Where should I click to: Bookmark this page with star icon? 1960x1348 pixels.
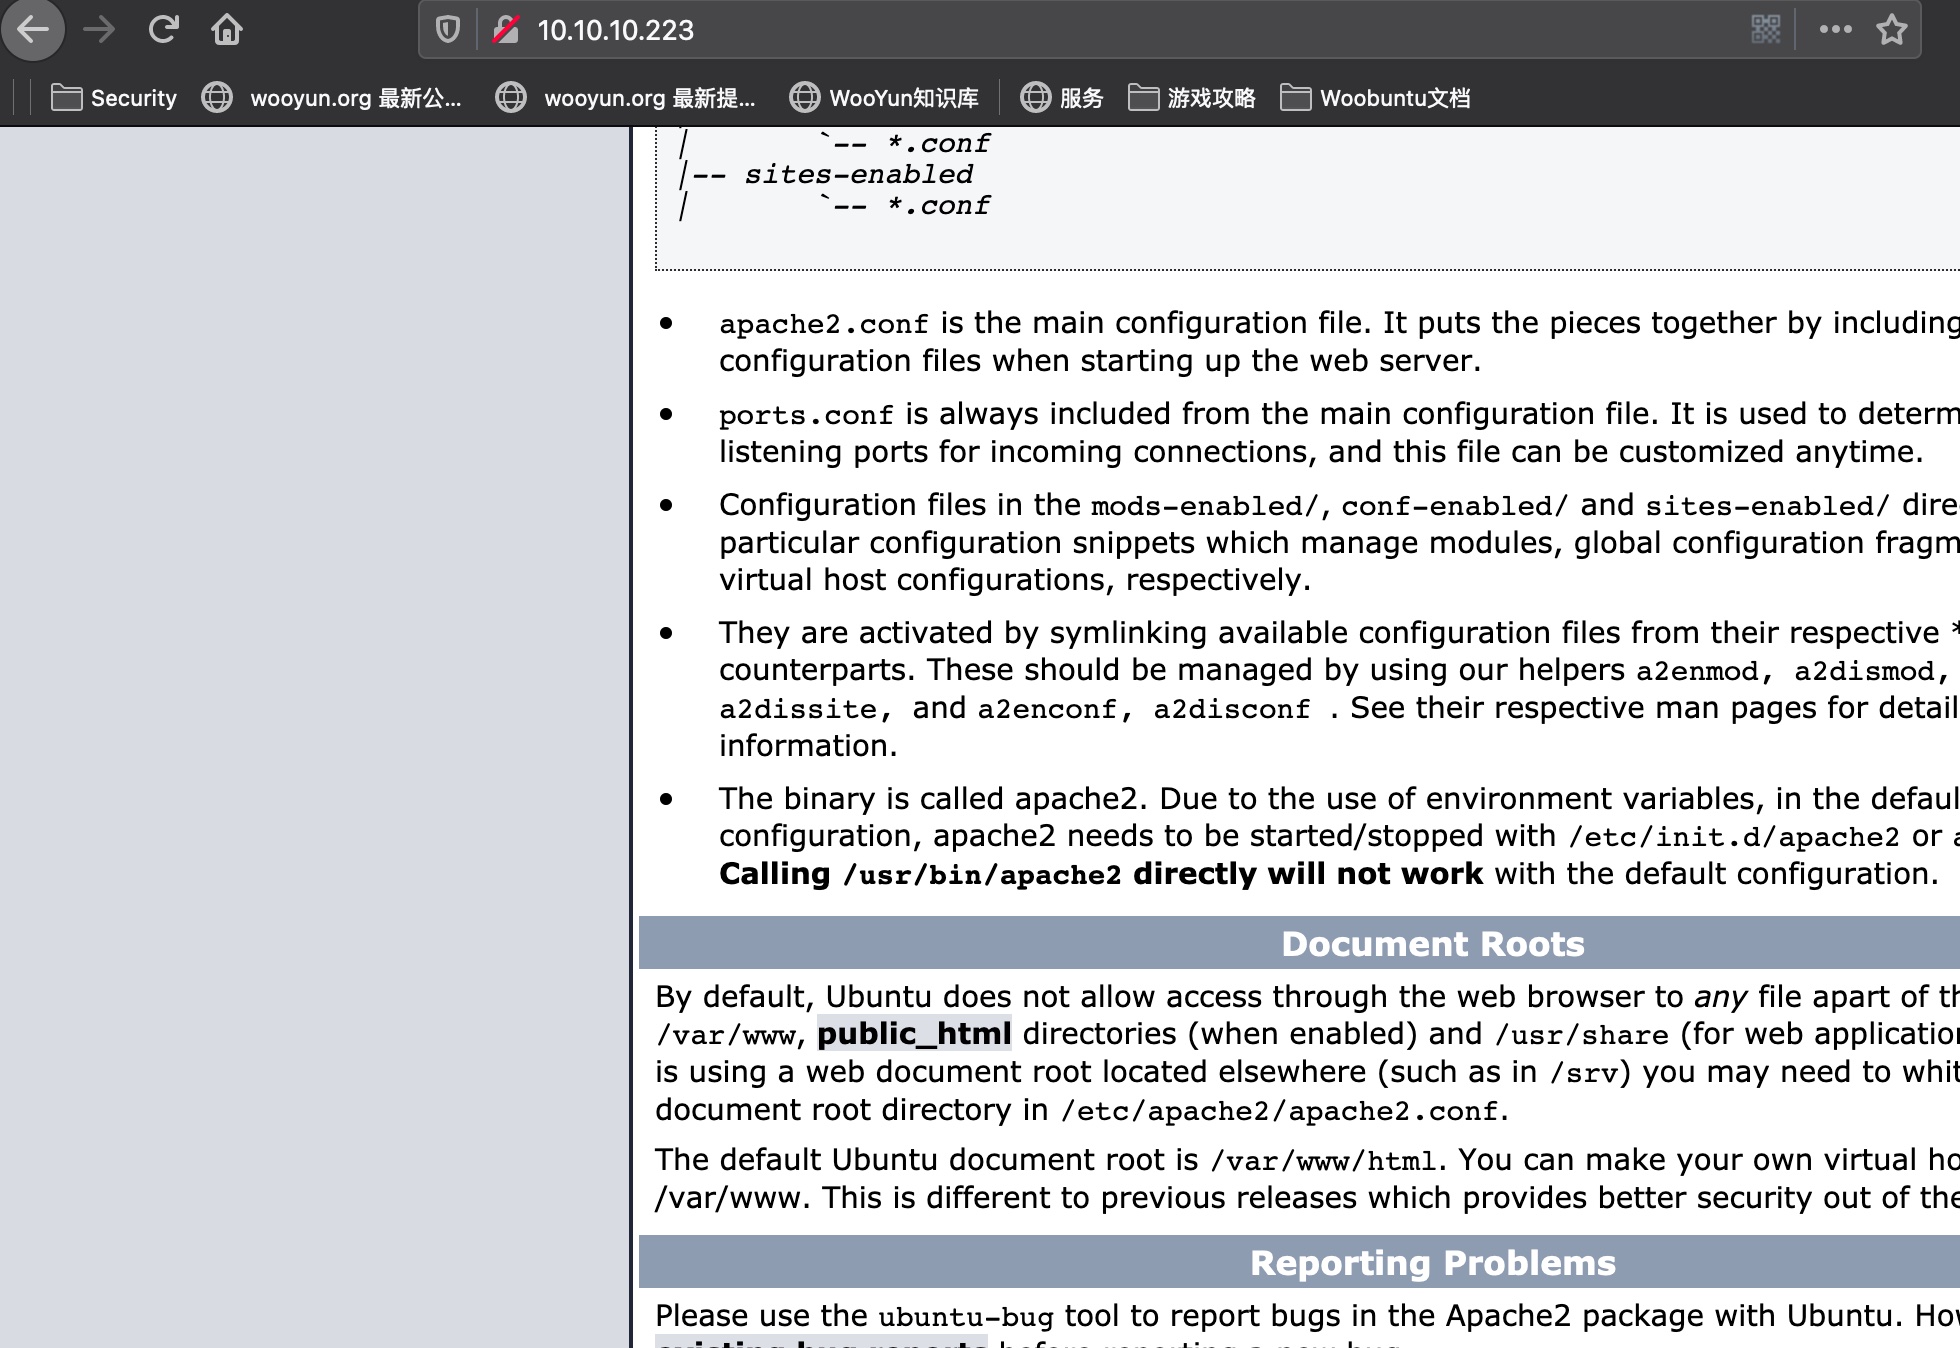click(1891, 30)
